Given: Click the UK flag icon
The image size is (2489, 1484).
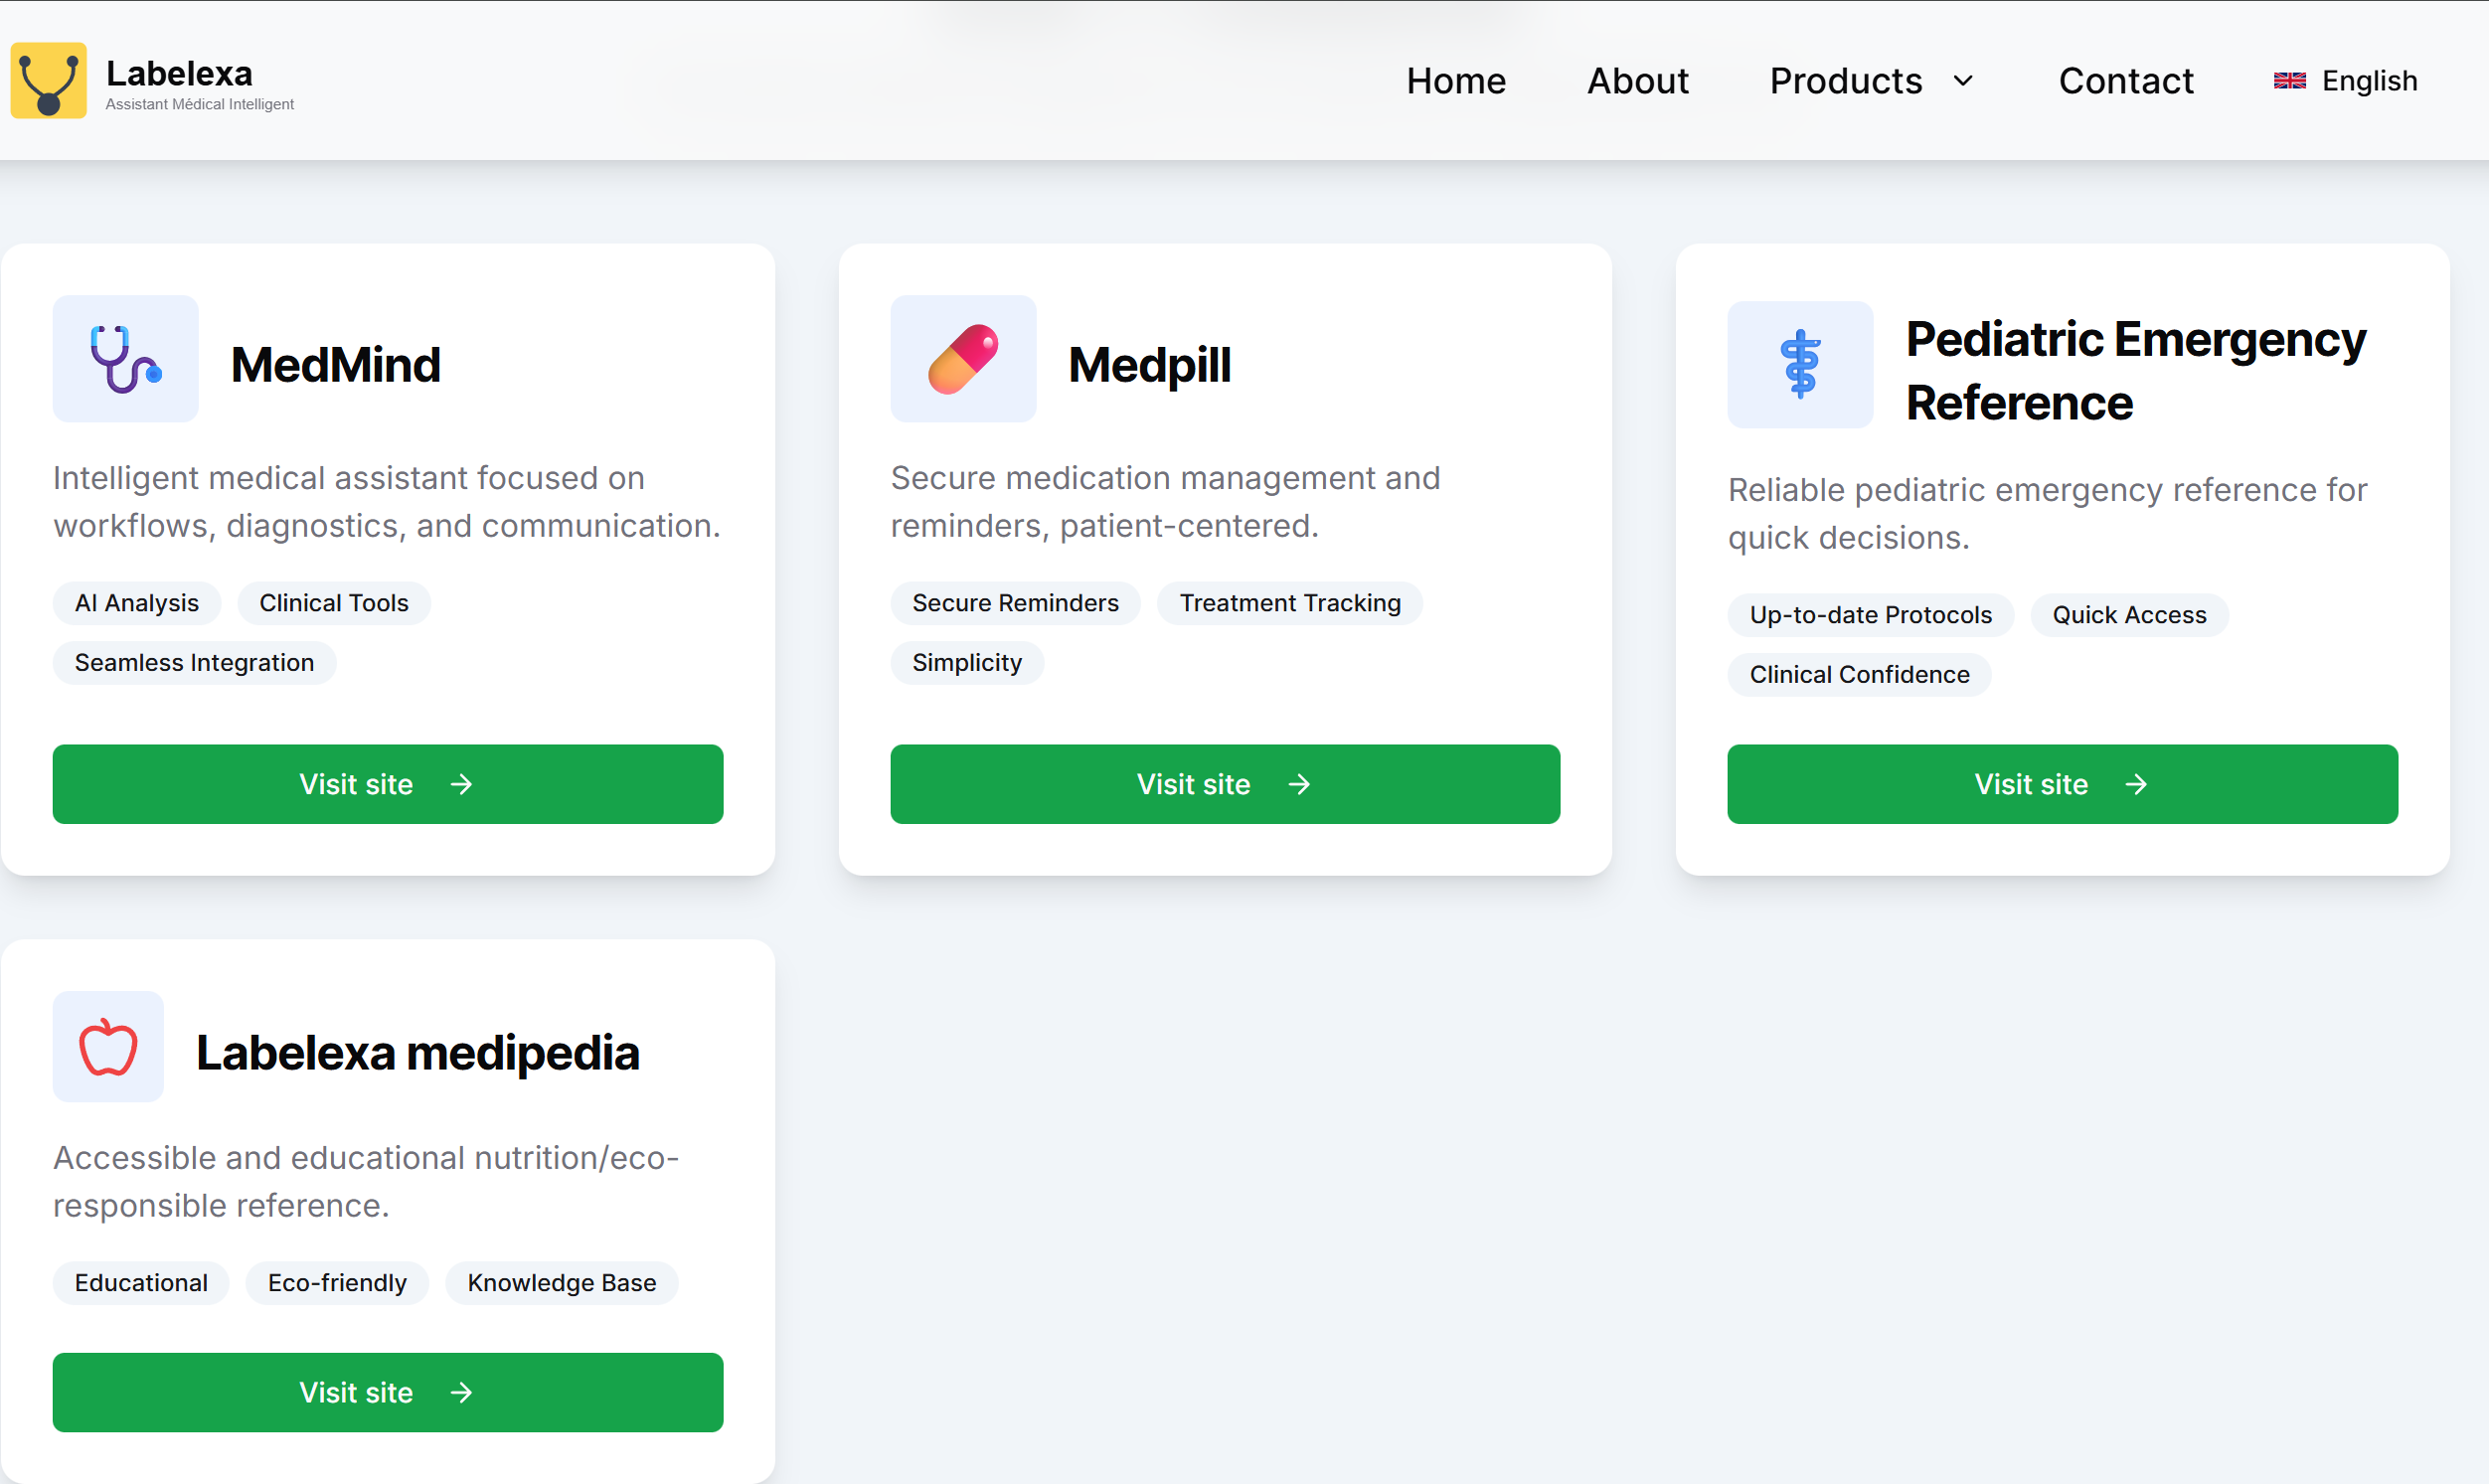Looking at the screenshot, I should click(2289, 81).
